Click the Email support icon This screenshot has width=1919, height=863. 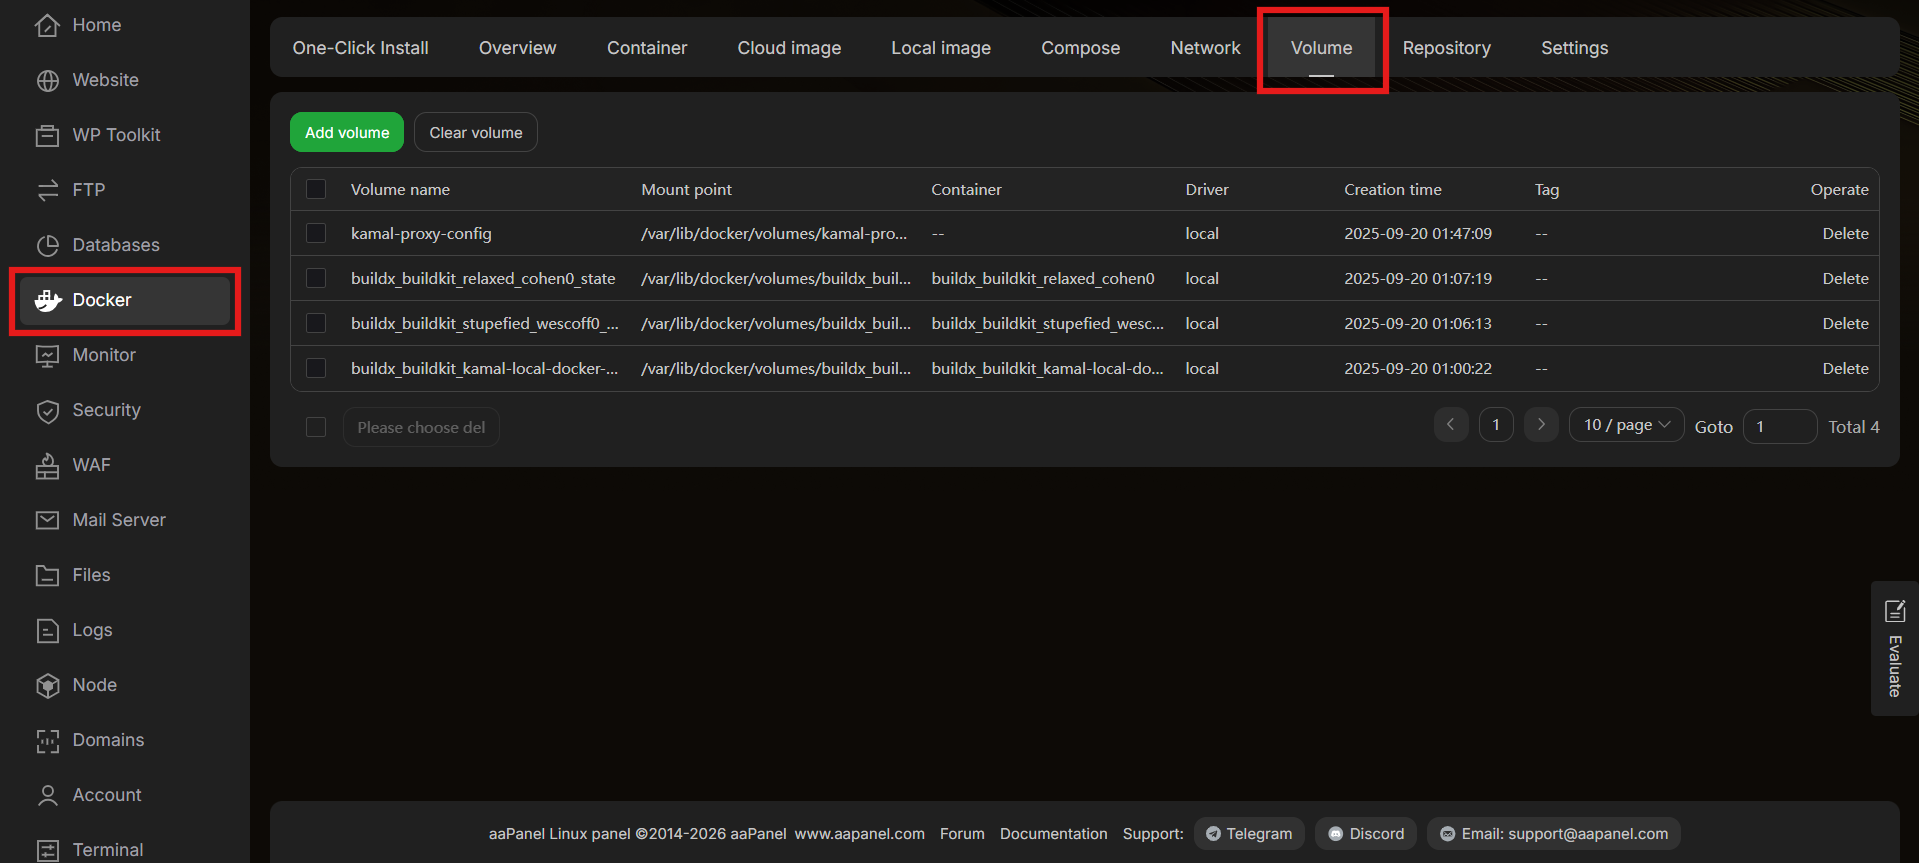click(x=1447, y=834)
